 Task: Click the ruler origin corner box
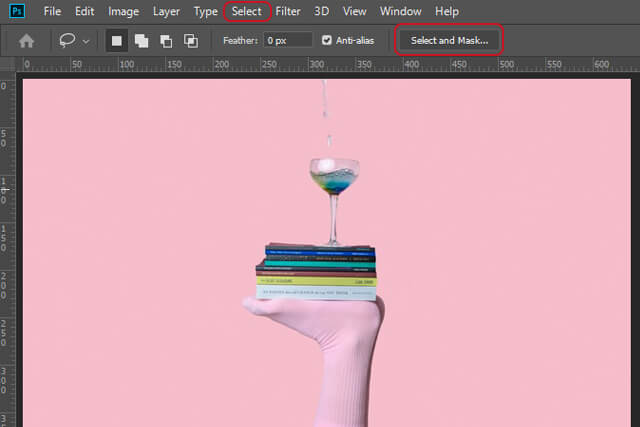point(7,64)
